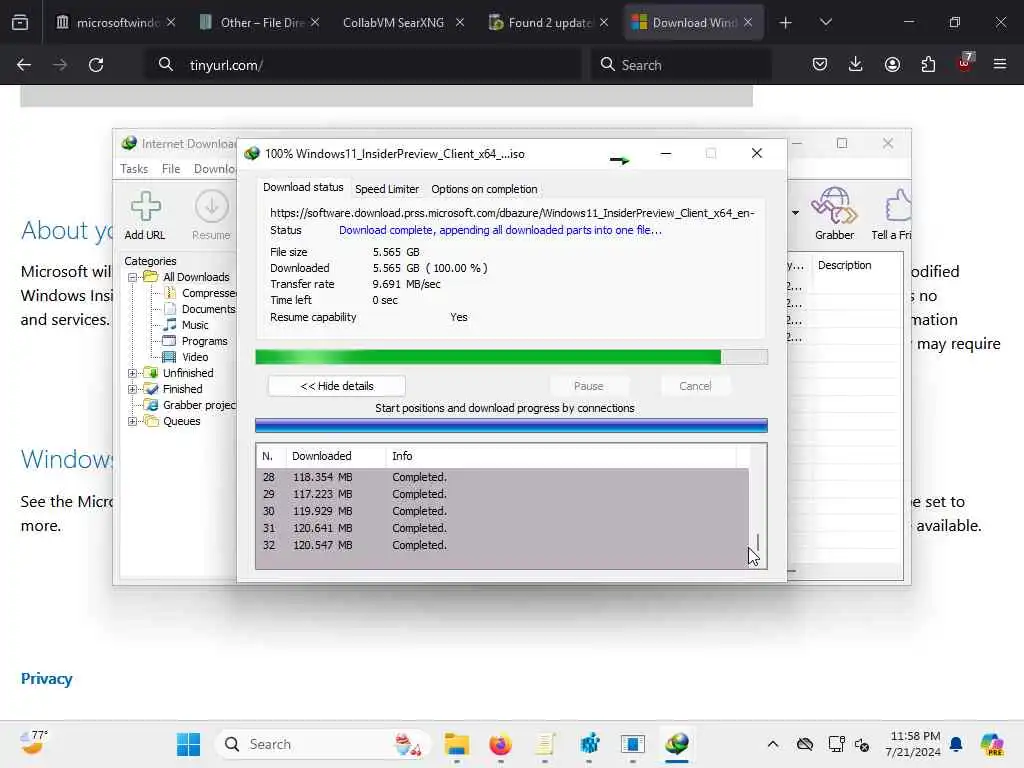Click the tinyurl.com address bar
Viewport: 1024px width, 768px height.
[x=362, y=65]
